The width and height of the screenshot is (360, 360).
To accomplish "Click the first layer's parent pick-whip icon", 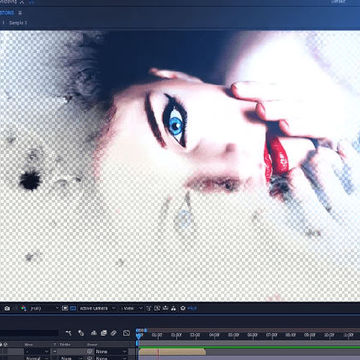I will coord(90,351).
